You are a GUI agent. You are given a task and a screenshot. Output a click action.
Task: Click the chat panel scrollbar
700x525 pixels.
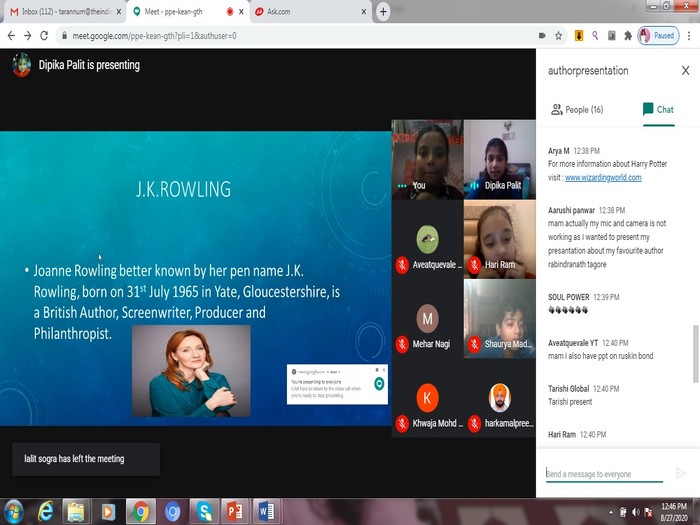click(695, 354)
